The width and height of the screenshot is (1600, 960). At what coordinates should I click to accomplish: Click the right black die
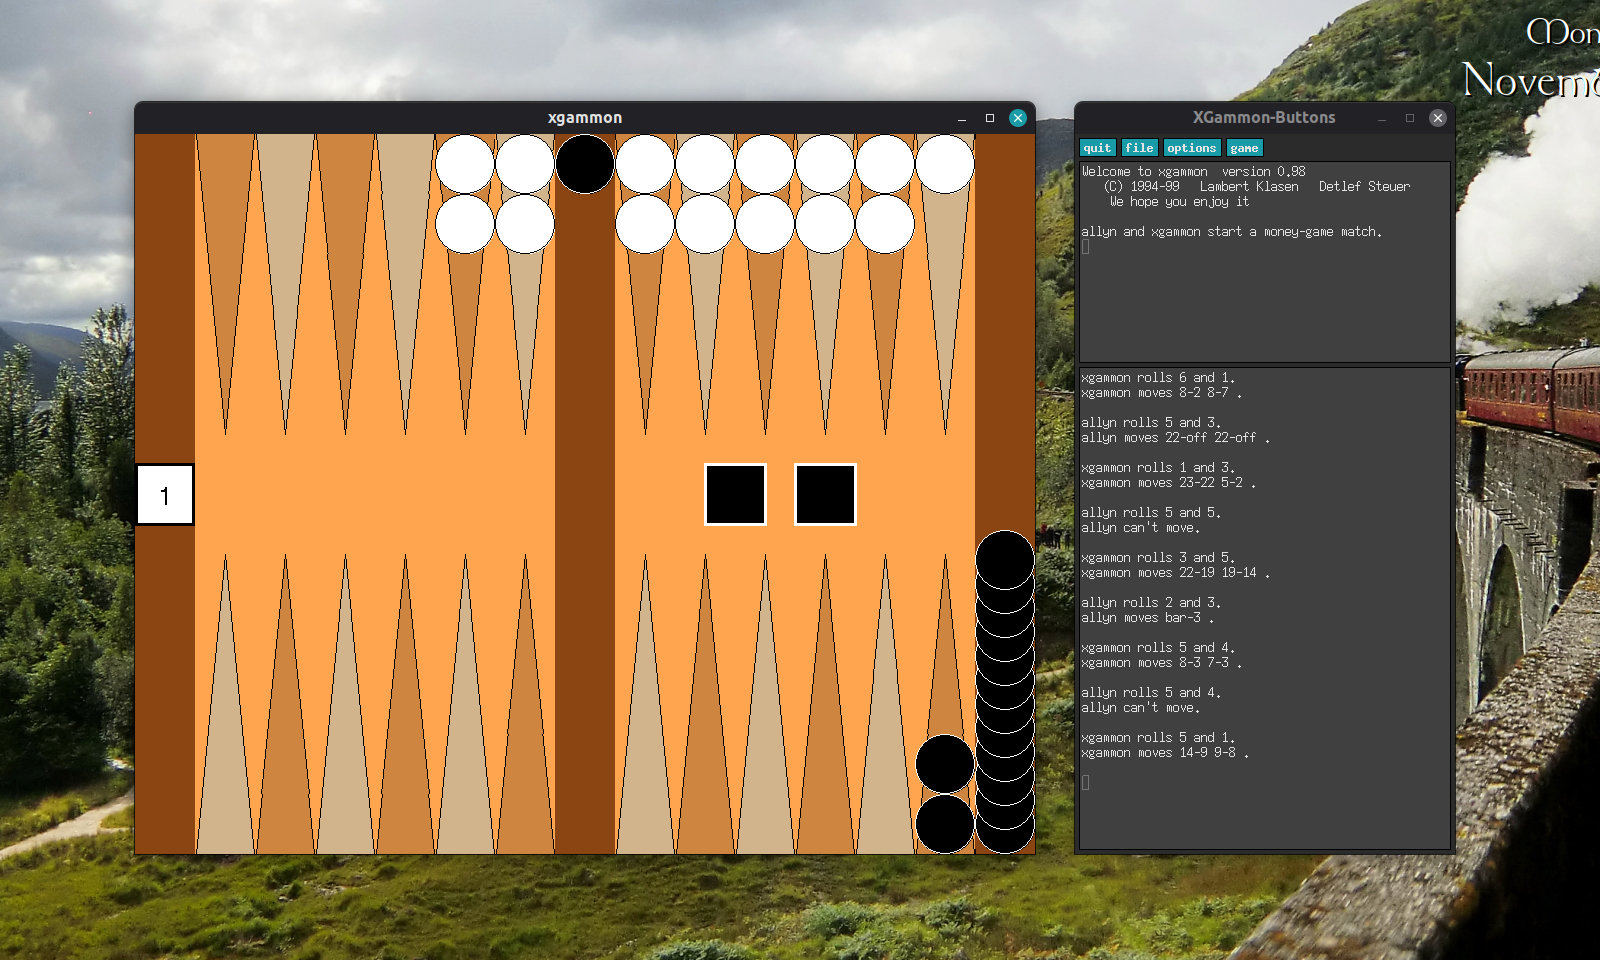pos(825,494)
